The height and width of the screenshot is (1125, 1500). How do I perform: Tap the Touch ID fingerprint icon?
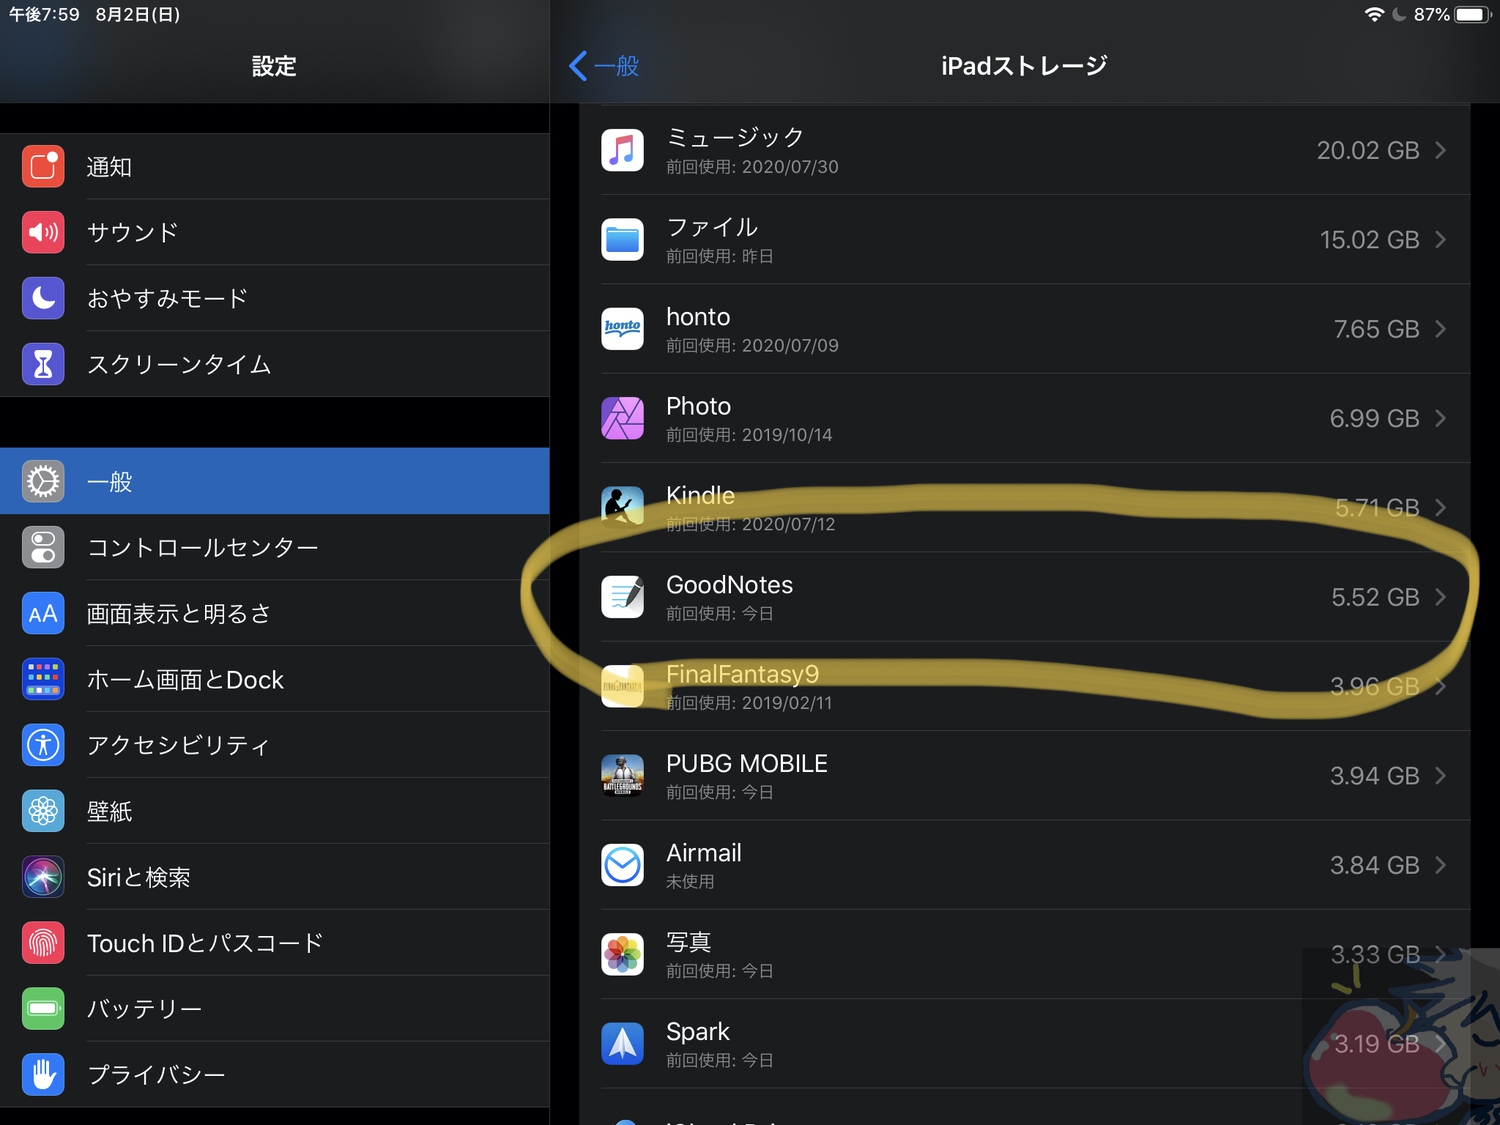tap(43, 944)
